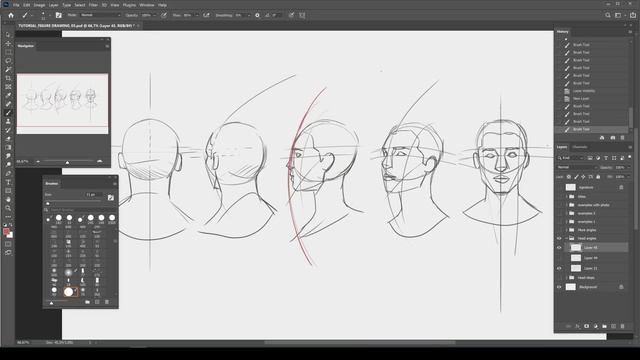Select the Move tool
Image resolution: width=640 pixels, height=360 pixels.
8,43
